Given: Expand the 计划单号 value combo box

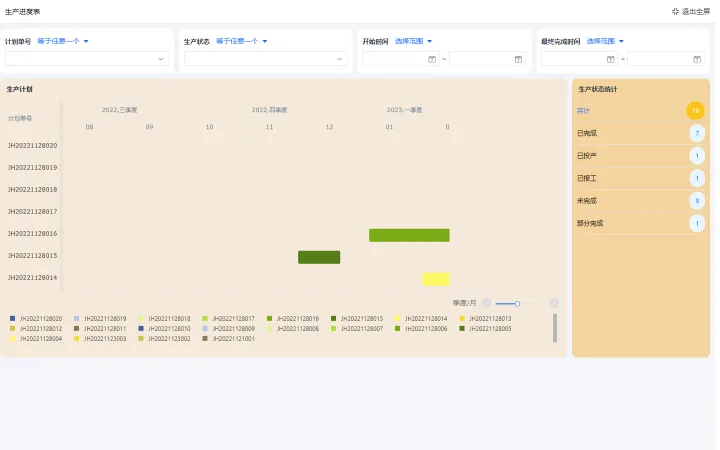Looking at the screenshot, I should point(87,59).
